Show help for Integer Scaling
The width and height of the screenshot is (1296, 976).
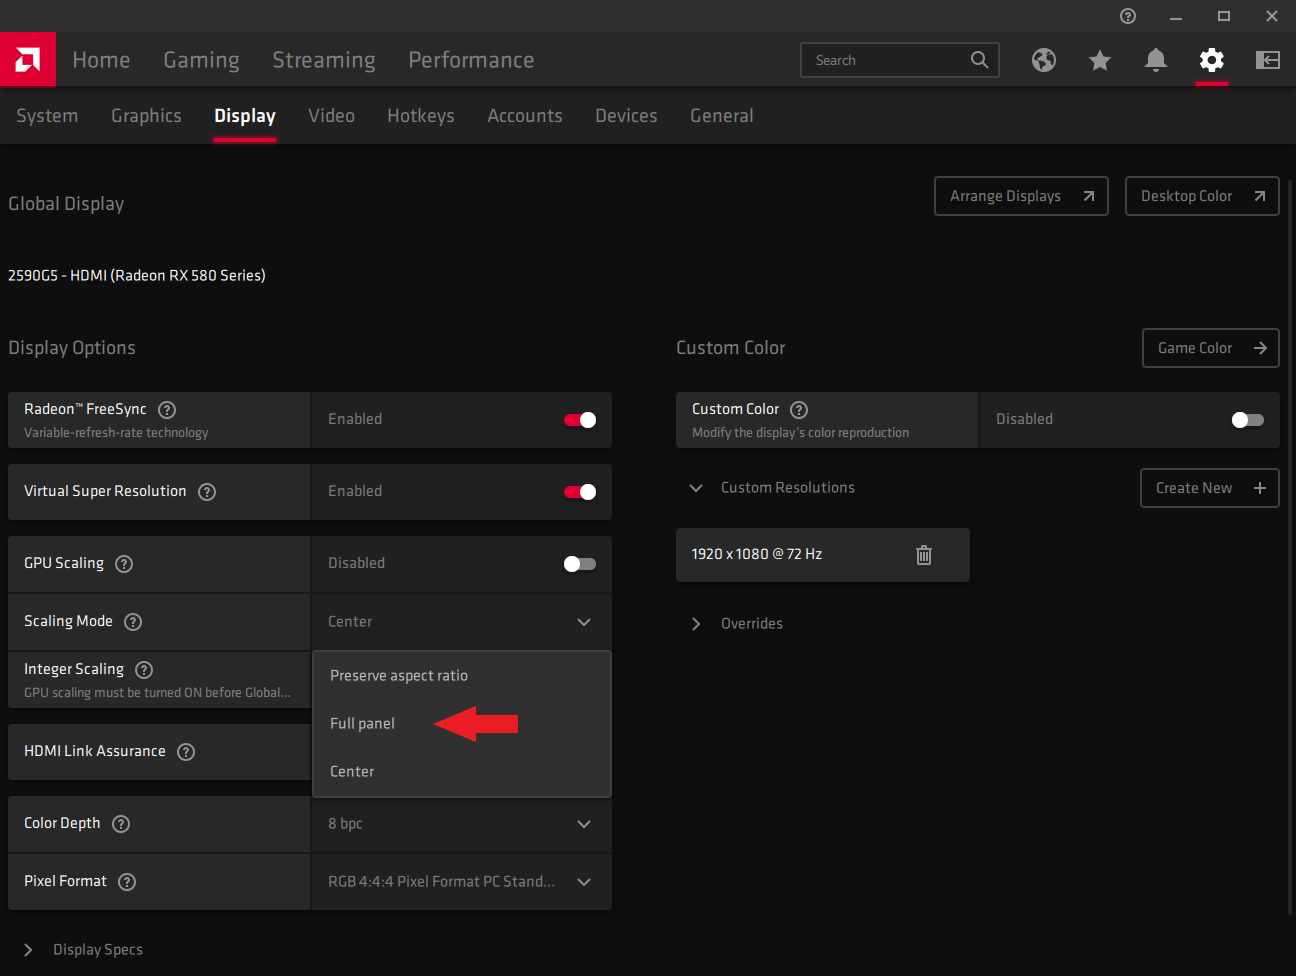tap(144, 669)
